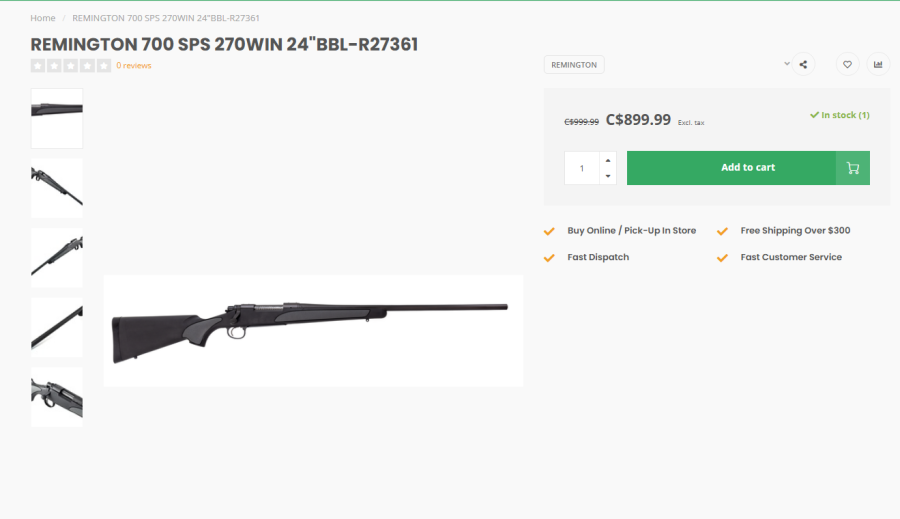Go to Home breadcrumb
Screen dimensions: 900x519
click(43, 18)
